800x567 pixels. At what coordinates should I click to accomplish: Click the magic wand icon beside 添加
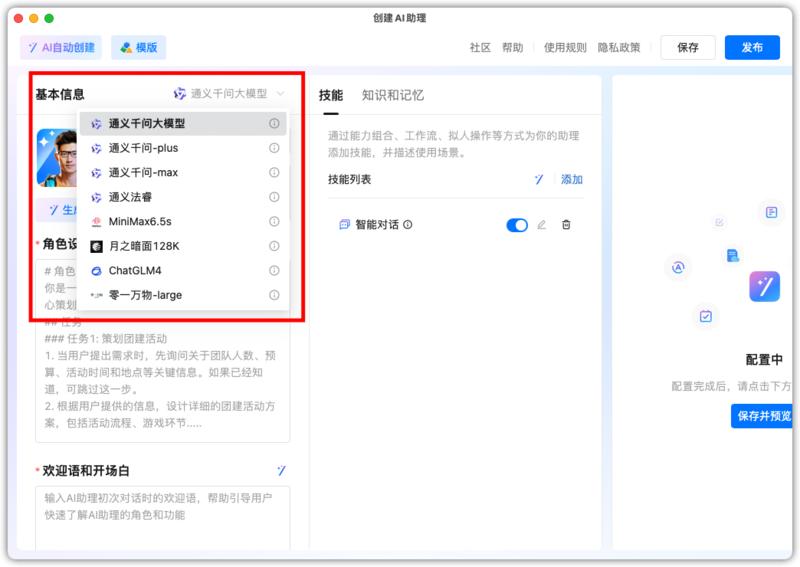coord(539,179)
